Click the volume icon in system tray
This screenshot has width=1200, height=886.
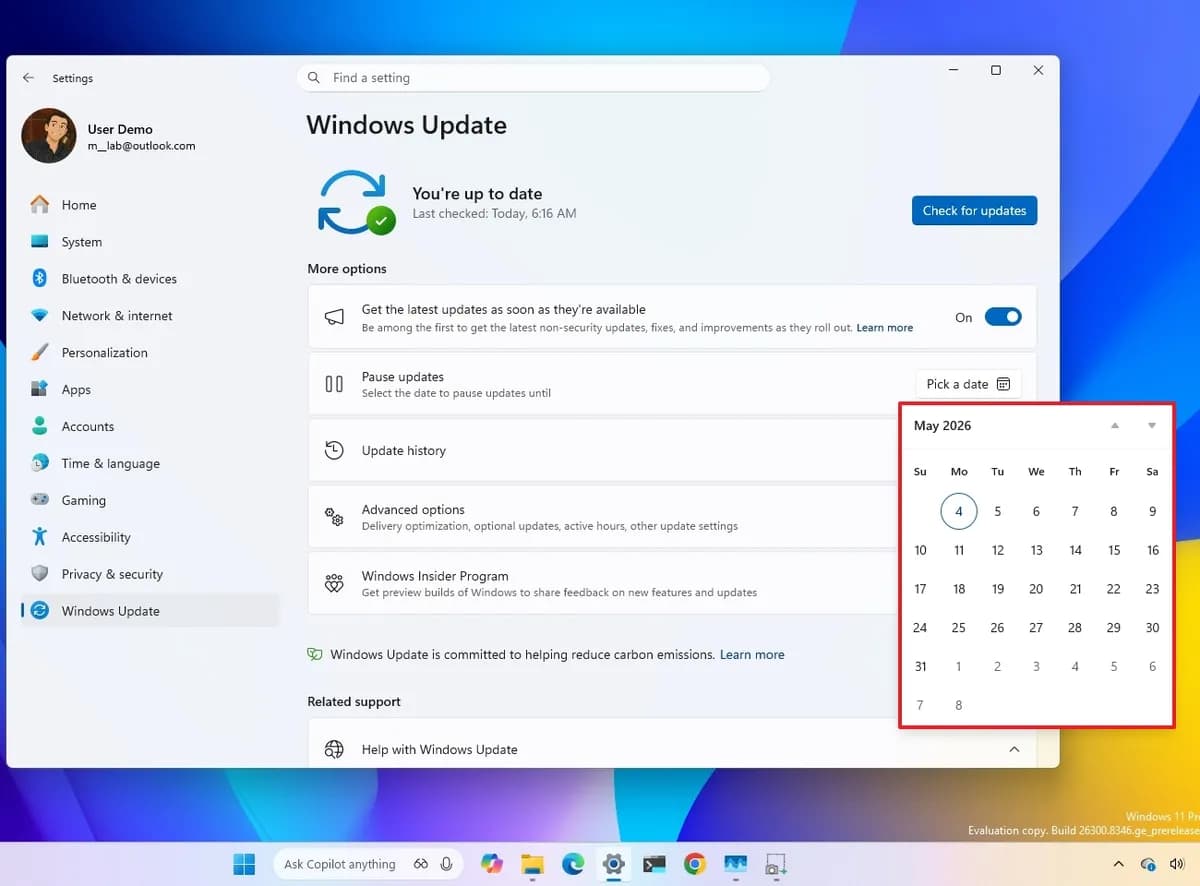point(1176,865)
